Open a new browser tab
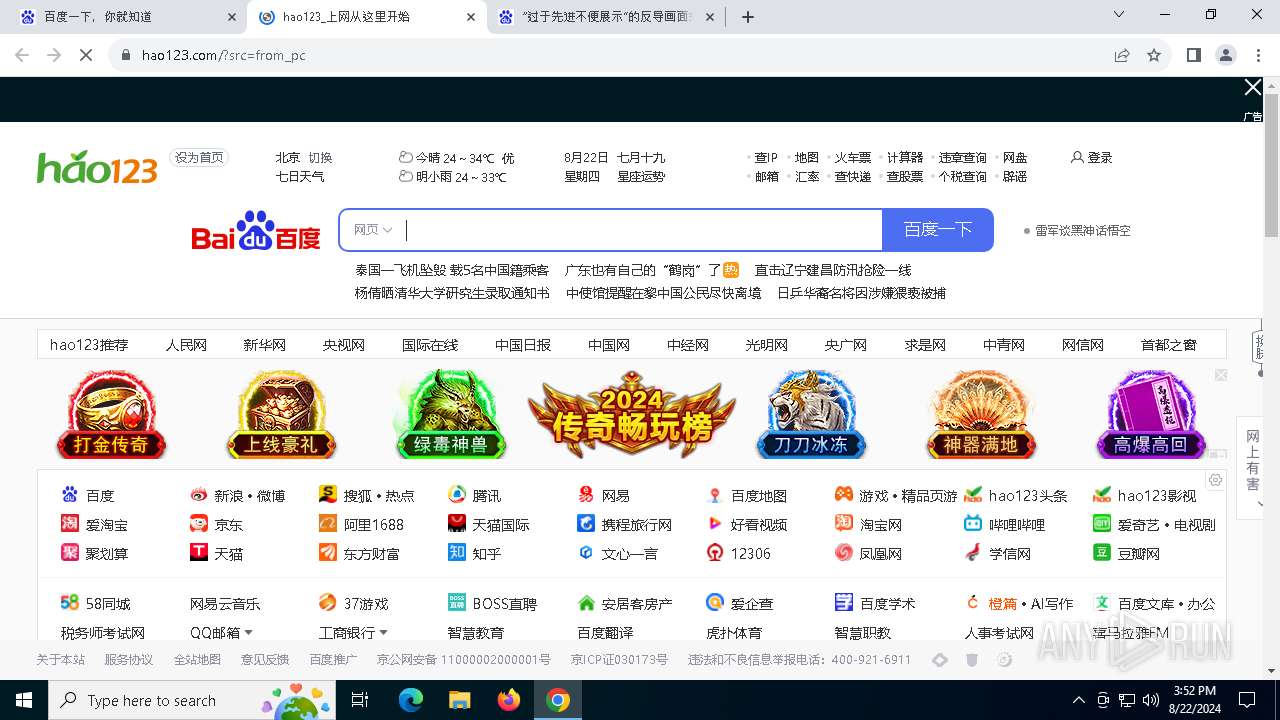Screen dimensions: 1280x720 point(748,17)
